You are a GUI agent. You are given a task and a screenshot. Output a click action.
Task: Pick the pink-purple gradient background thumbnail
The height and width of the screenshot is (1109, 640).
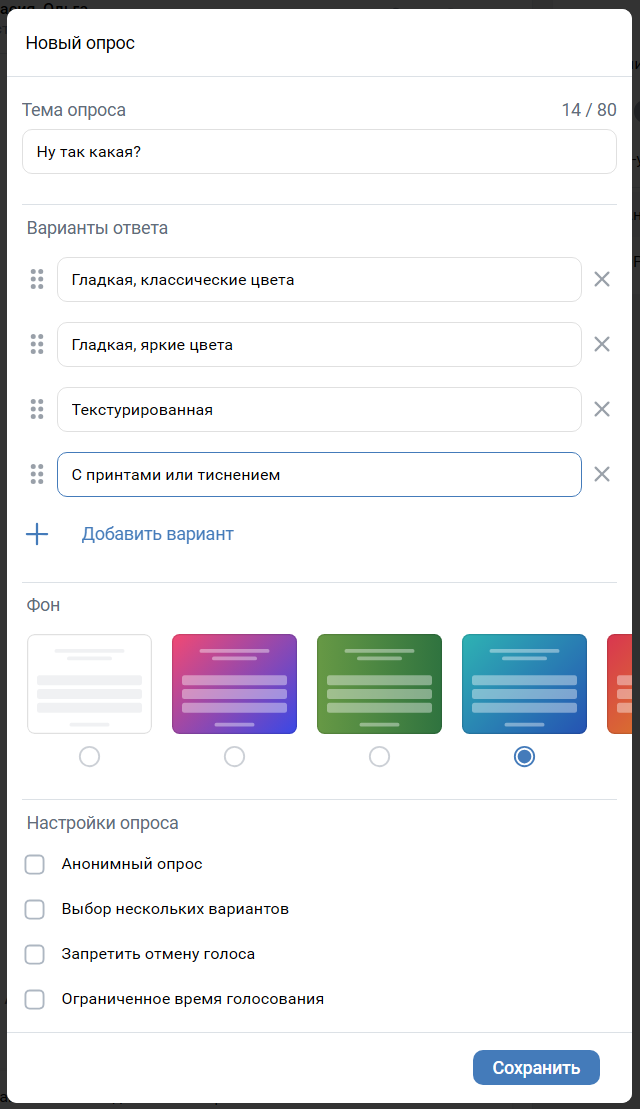point(234,684)
